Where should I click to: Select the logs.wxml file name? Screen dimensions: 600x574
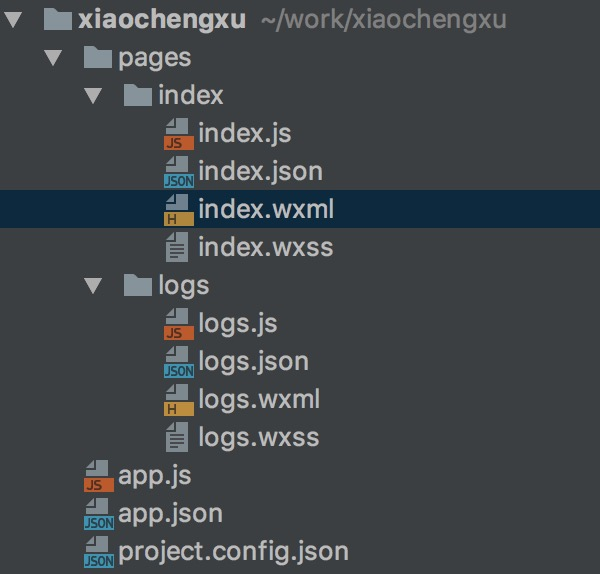pos(259,400)
